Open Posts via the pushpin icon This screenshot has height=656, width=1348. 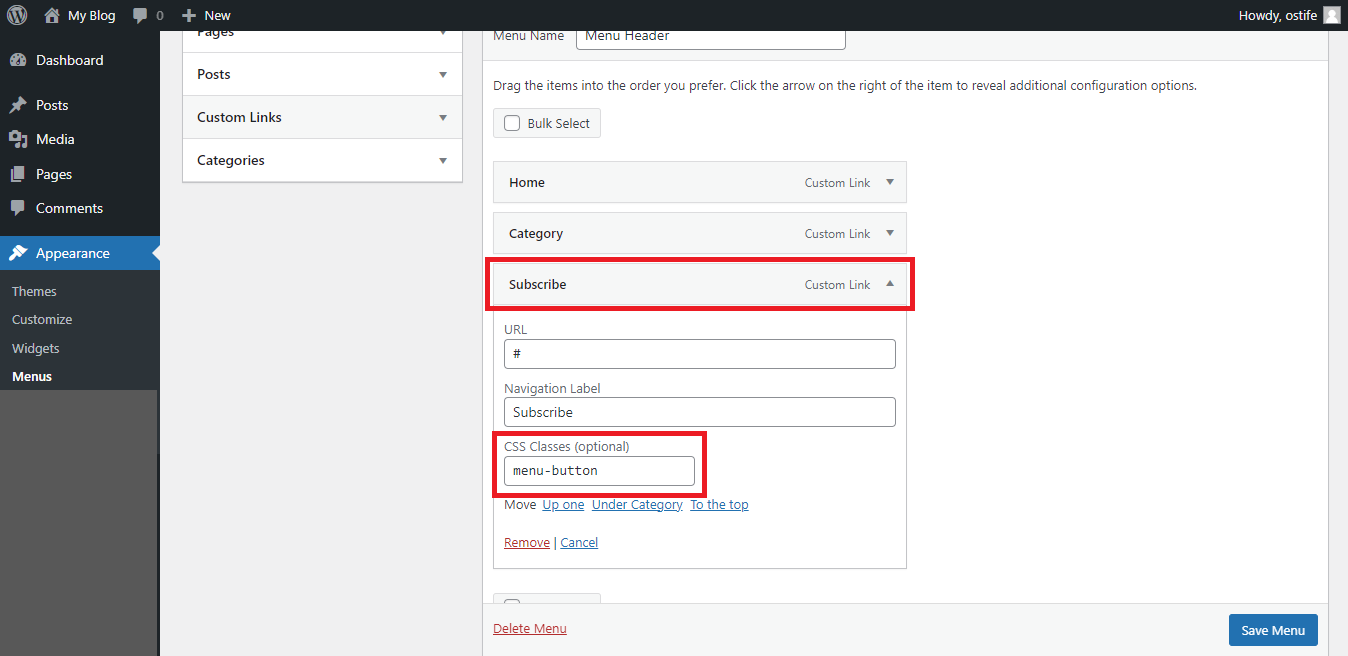click(18, 105)
